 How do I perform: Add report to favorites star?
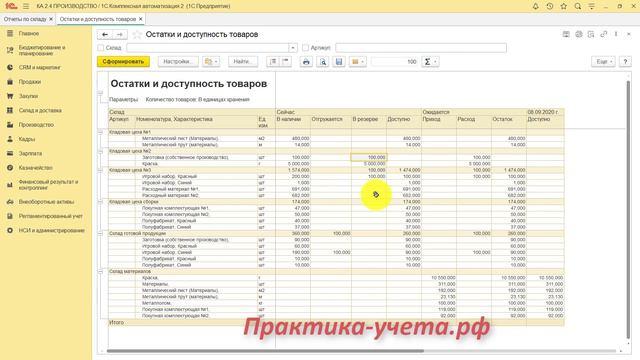pyautogui.click(x=137, y=35)
